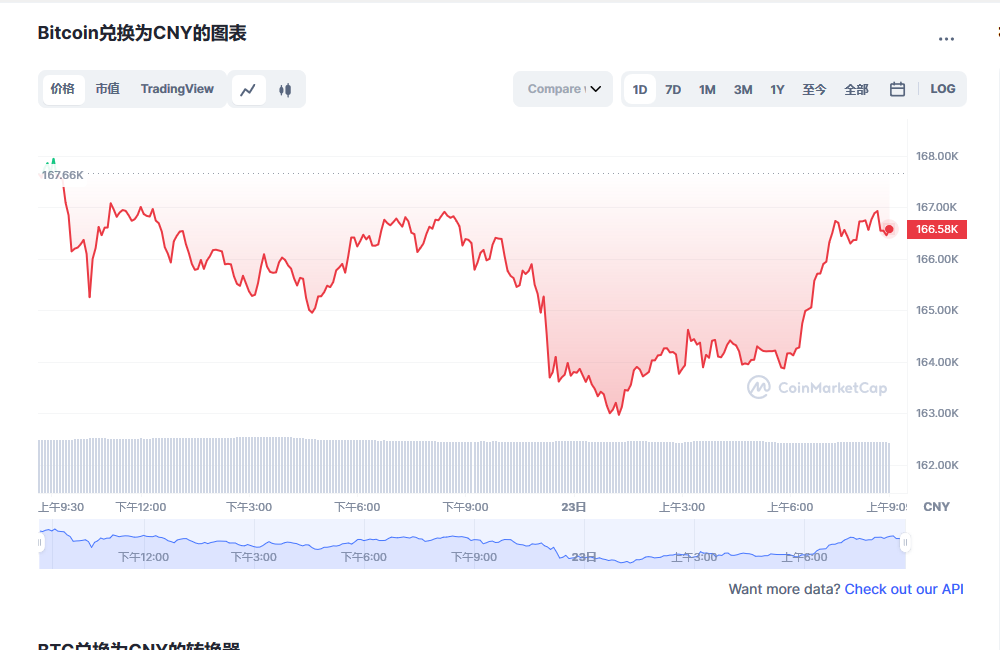Screen dimensions: 1000x650
Task: Click the red current price dot
Action: [889, 229]
